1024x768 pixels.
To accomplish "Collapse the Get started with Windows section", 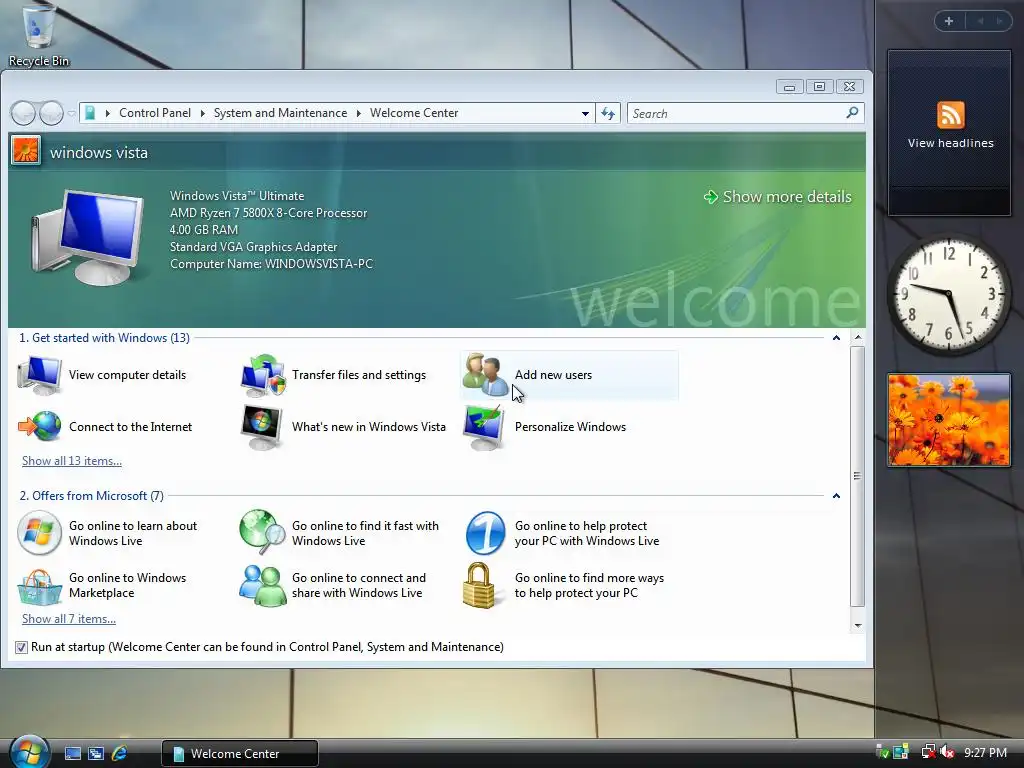I will point(836,338).
